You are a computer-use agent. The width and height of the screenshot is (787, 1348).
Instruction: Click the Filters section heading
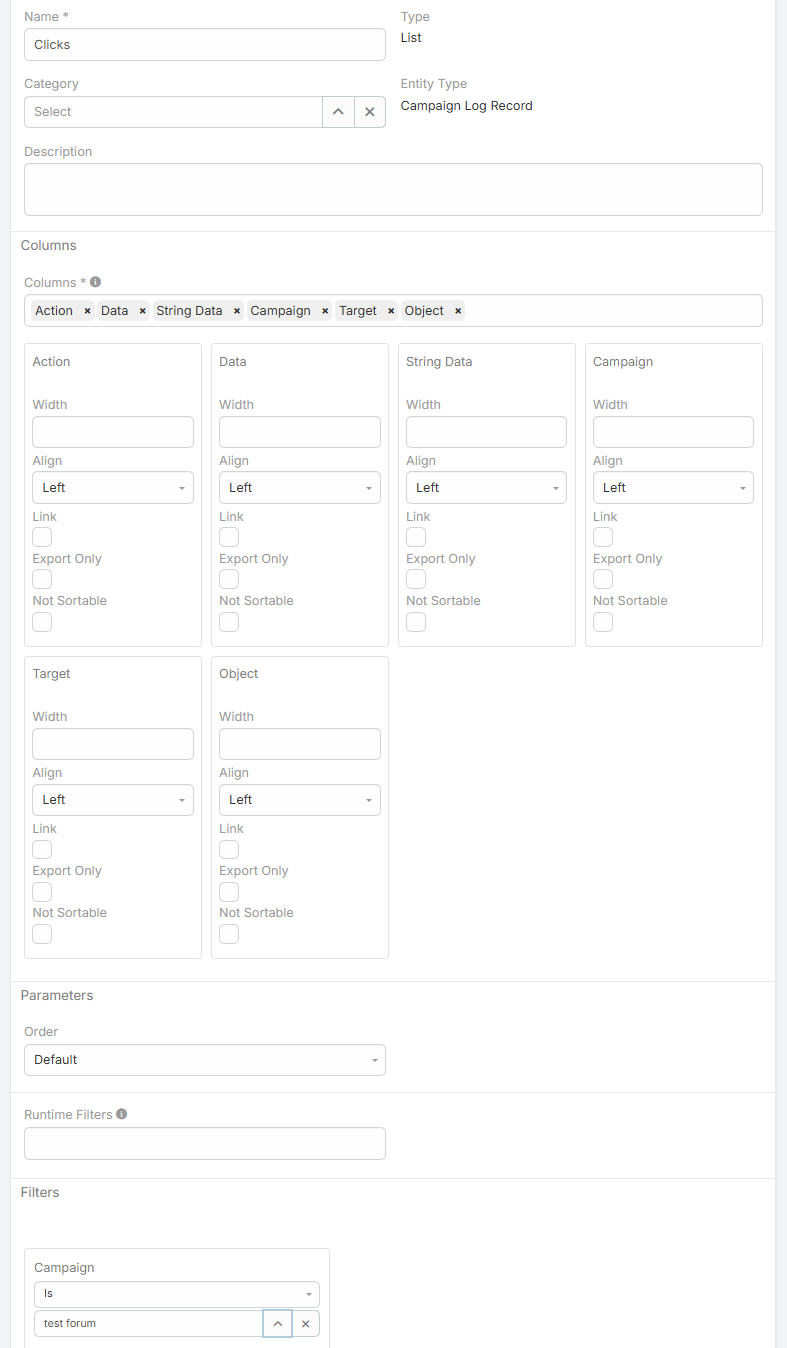40,1193
